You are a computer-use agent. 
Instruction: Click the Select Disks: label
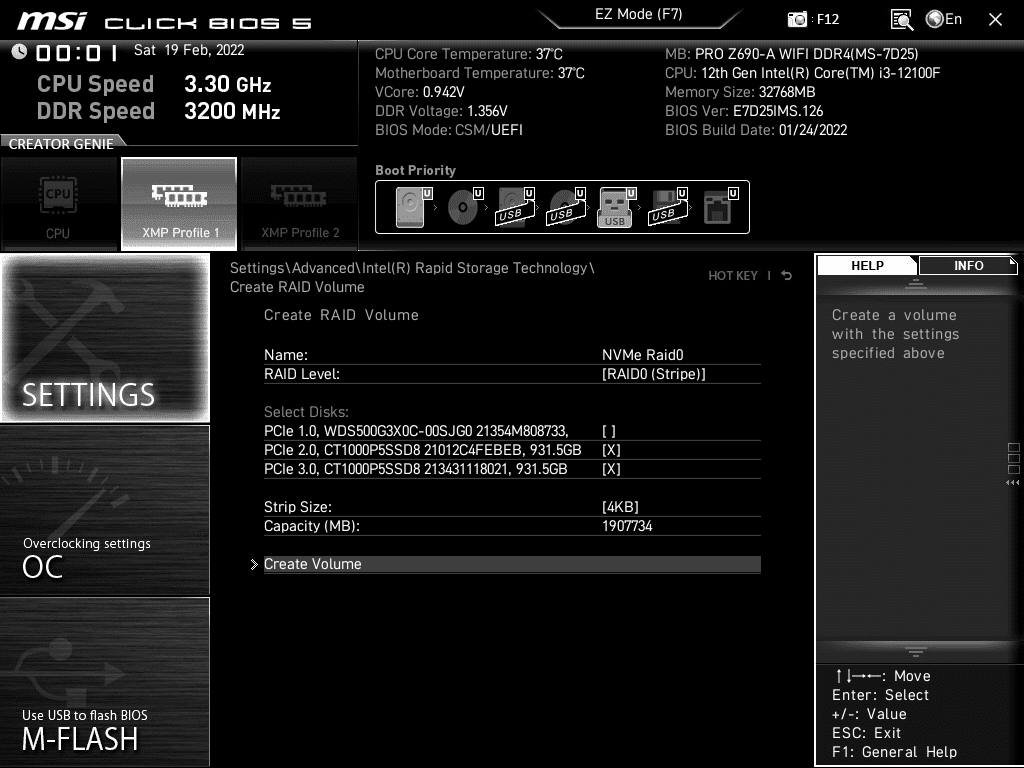(306, 412)
